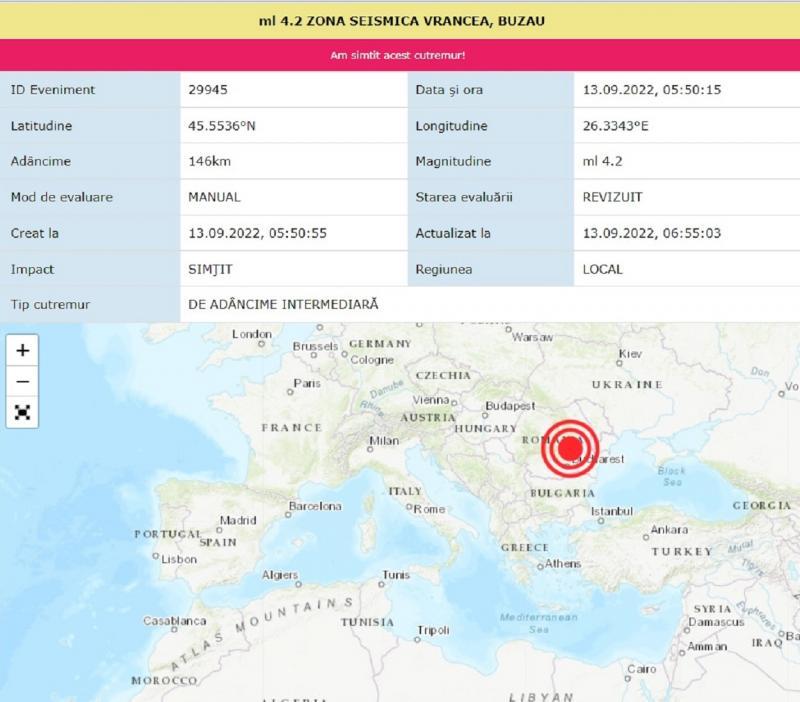
Task: Click the Actualizat la timestamp 06:55:03
Action: pyautogui.click(x=651, y=233)
